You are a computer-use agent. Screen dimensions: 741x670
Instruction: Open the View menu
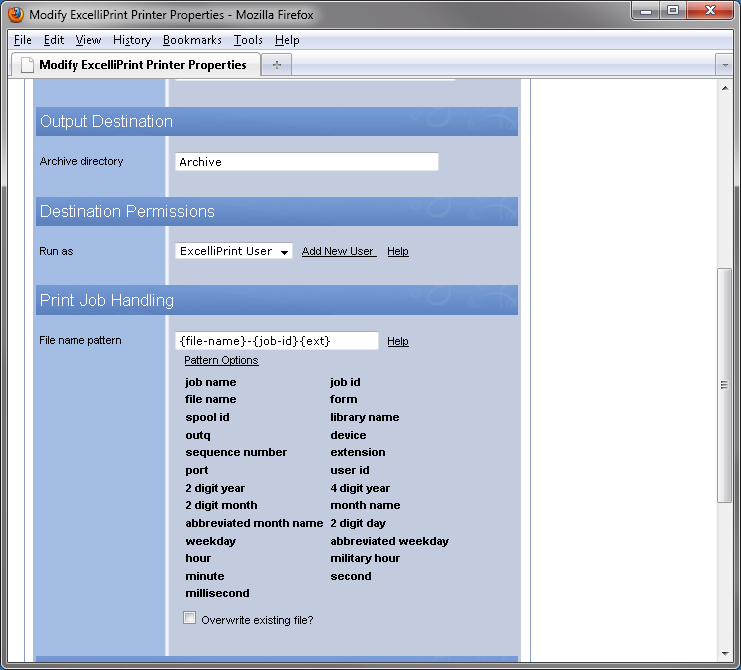pos(88,40)
